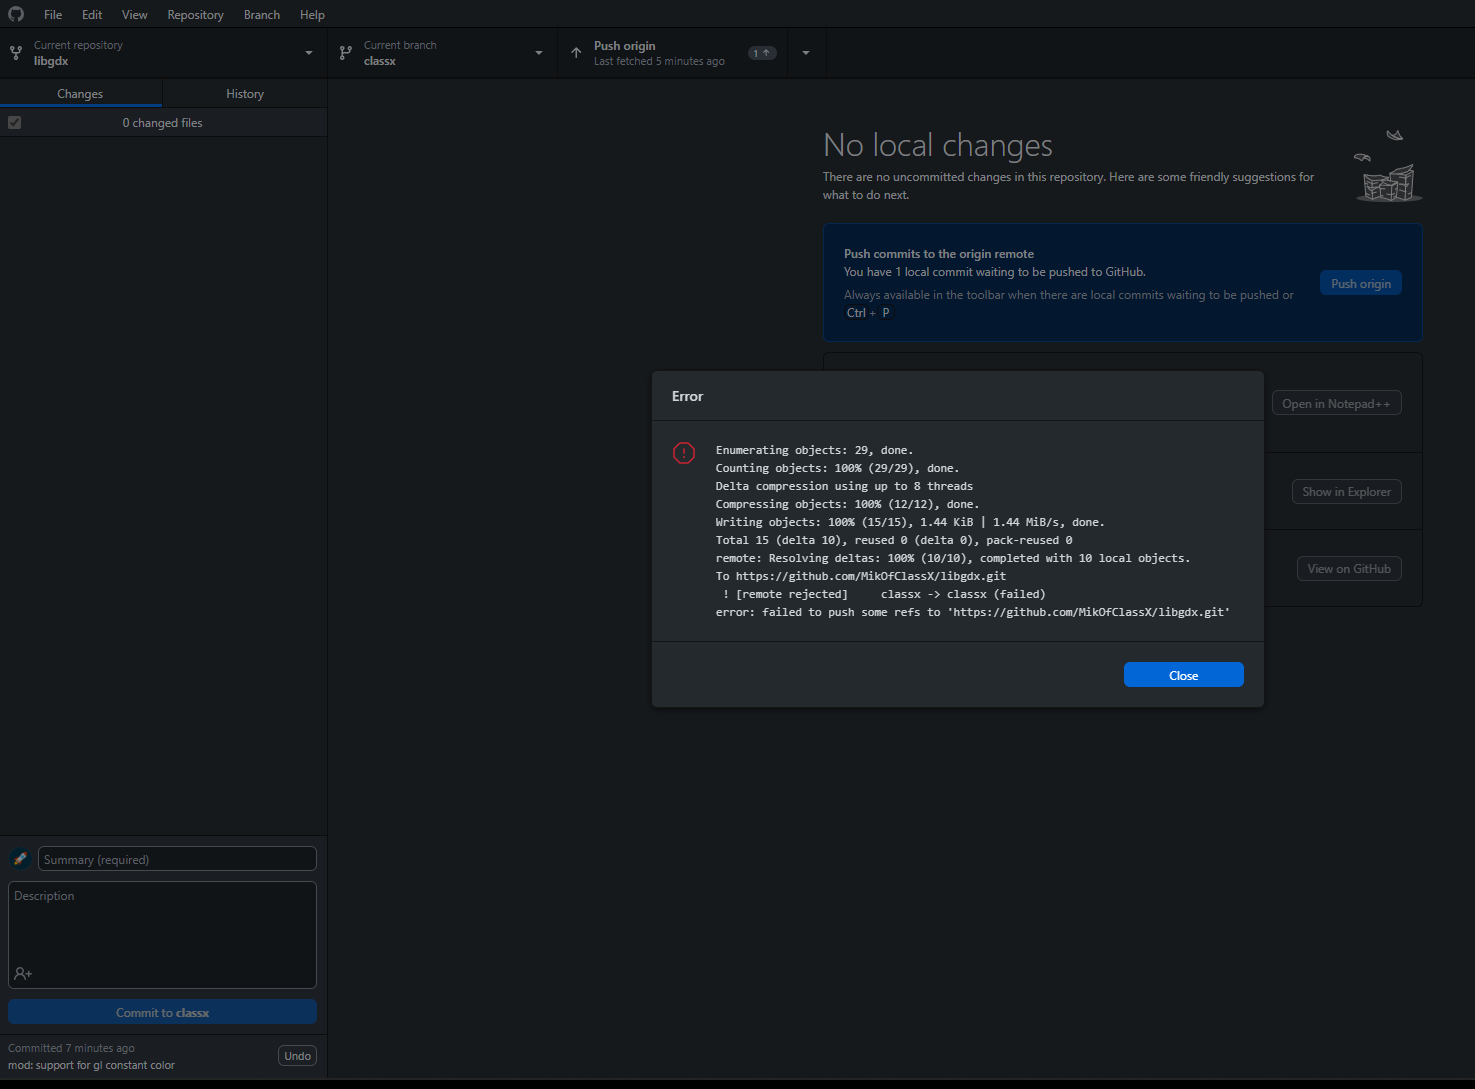Undo the last commit

pyautogui.click(x=297, y=1056)
